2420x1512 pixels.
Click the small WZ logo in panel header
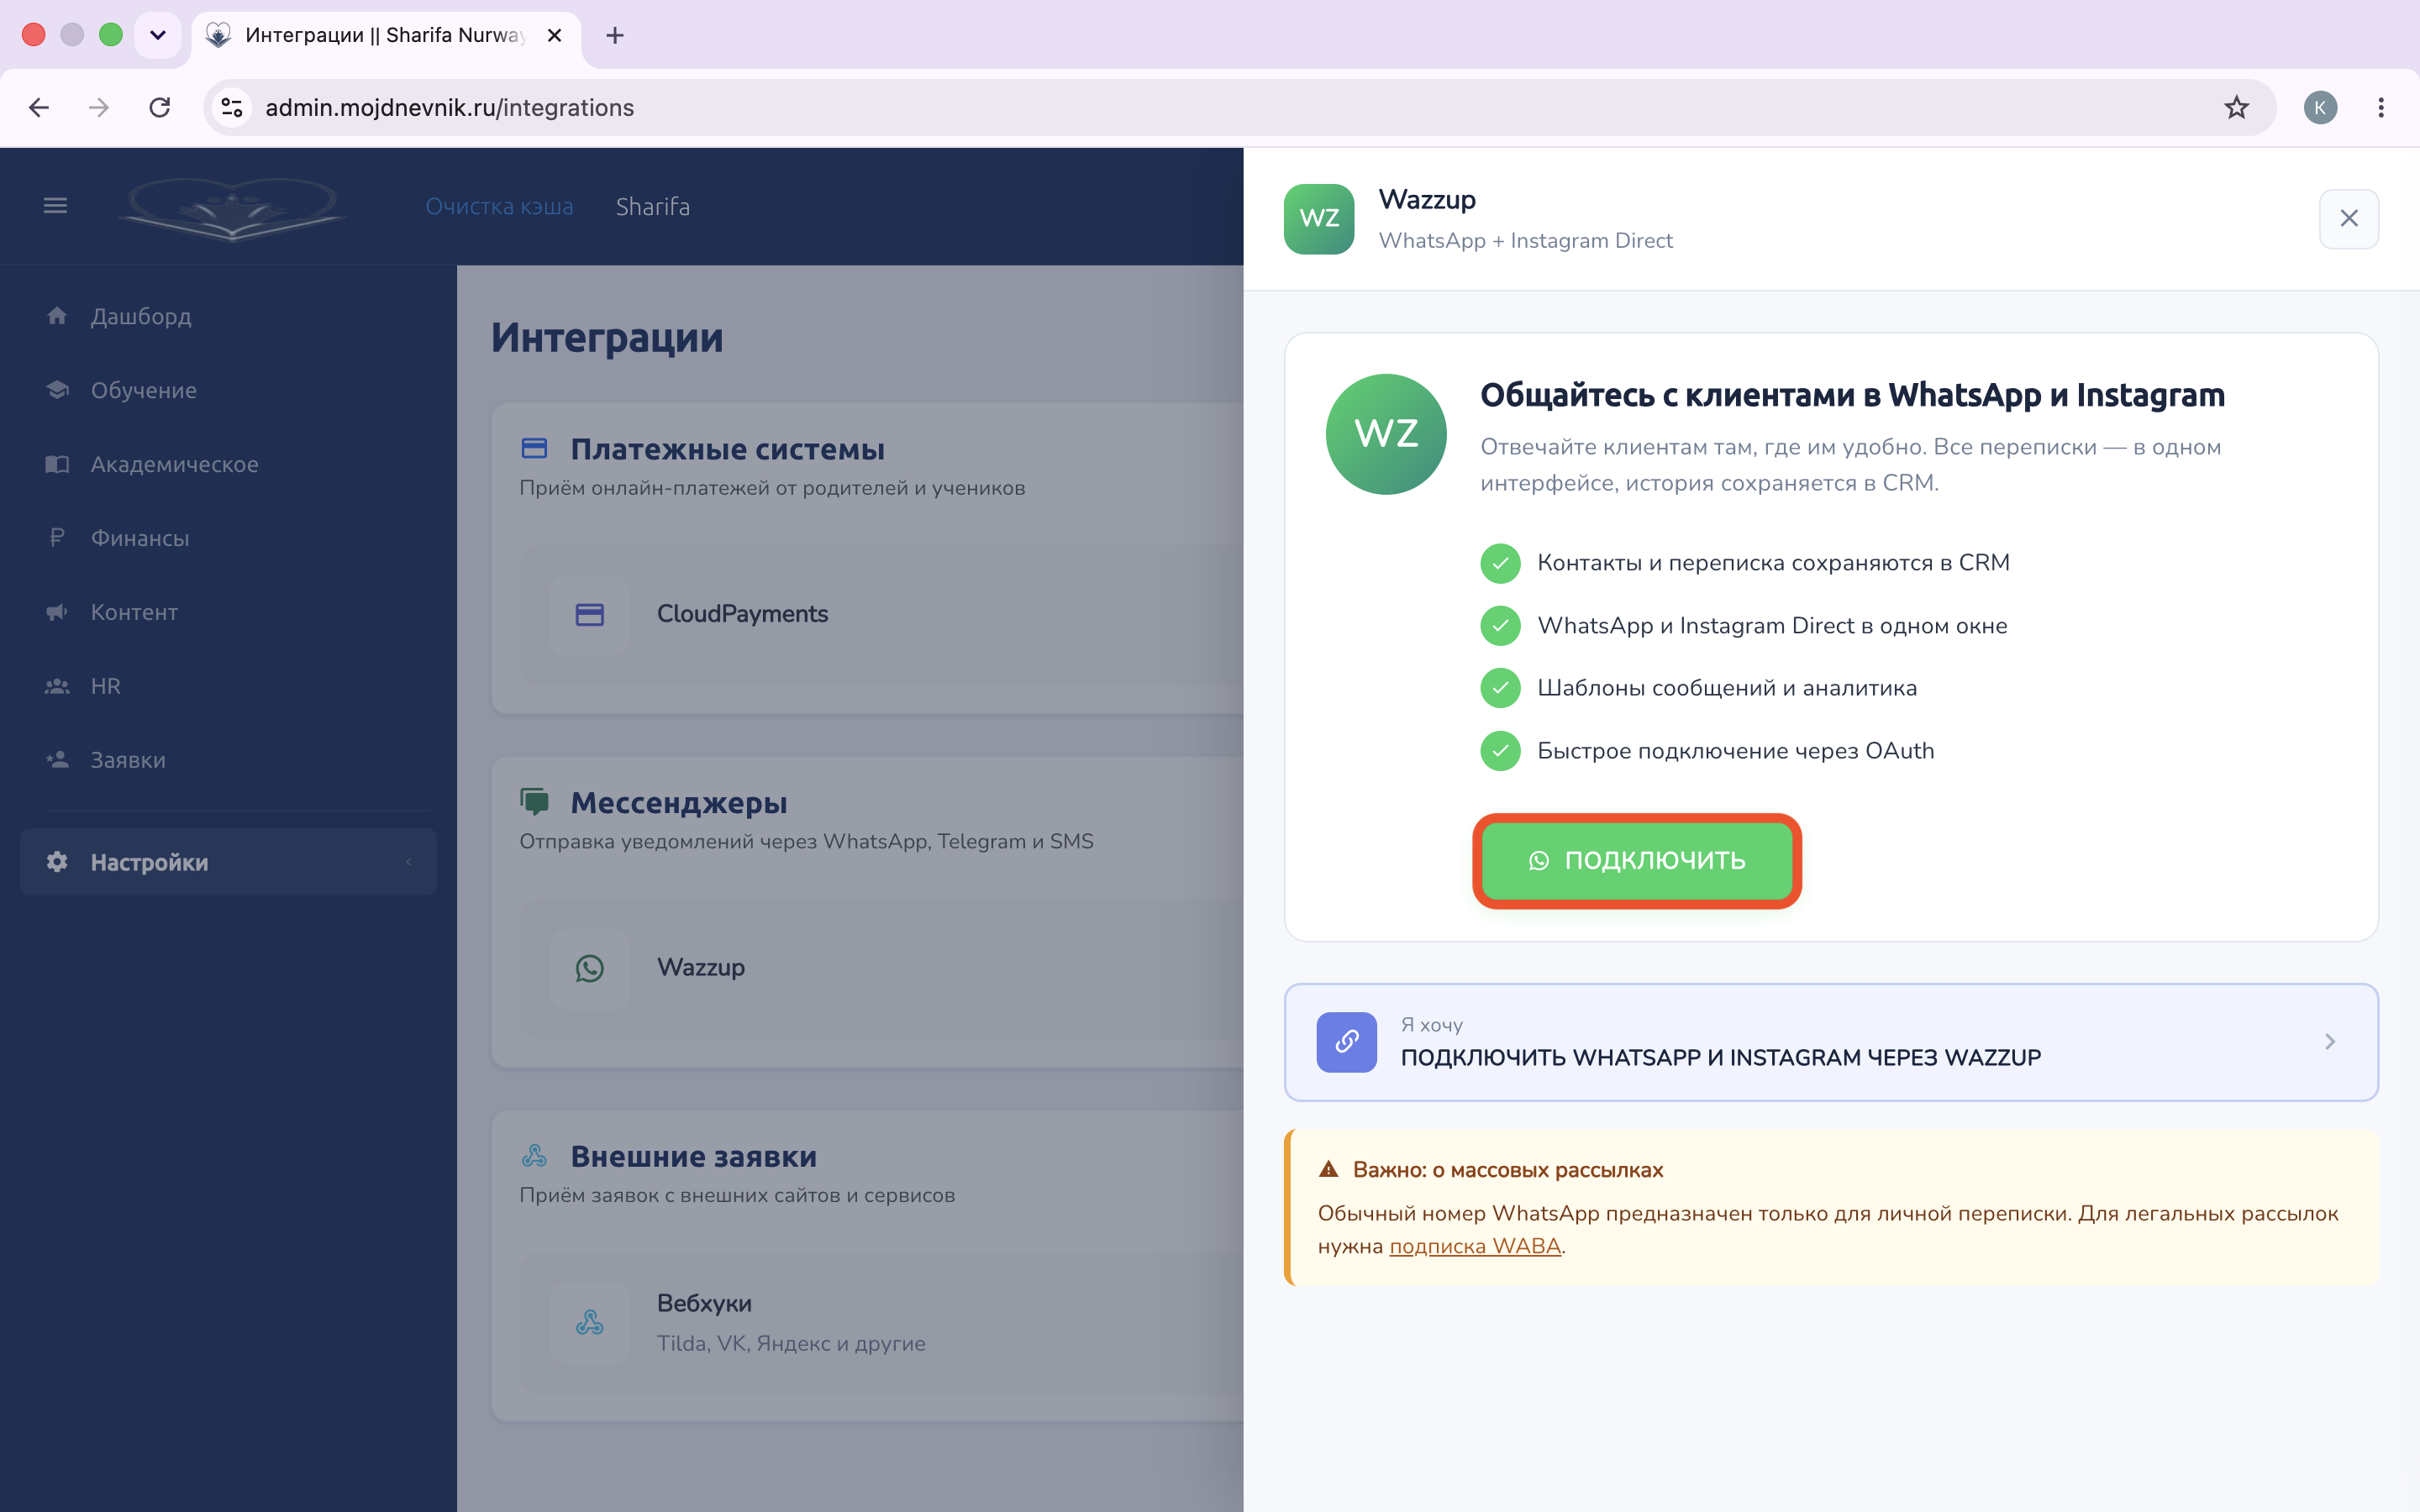point(1319,219)
